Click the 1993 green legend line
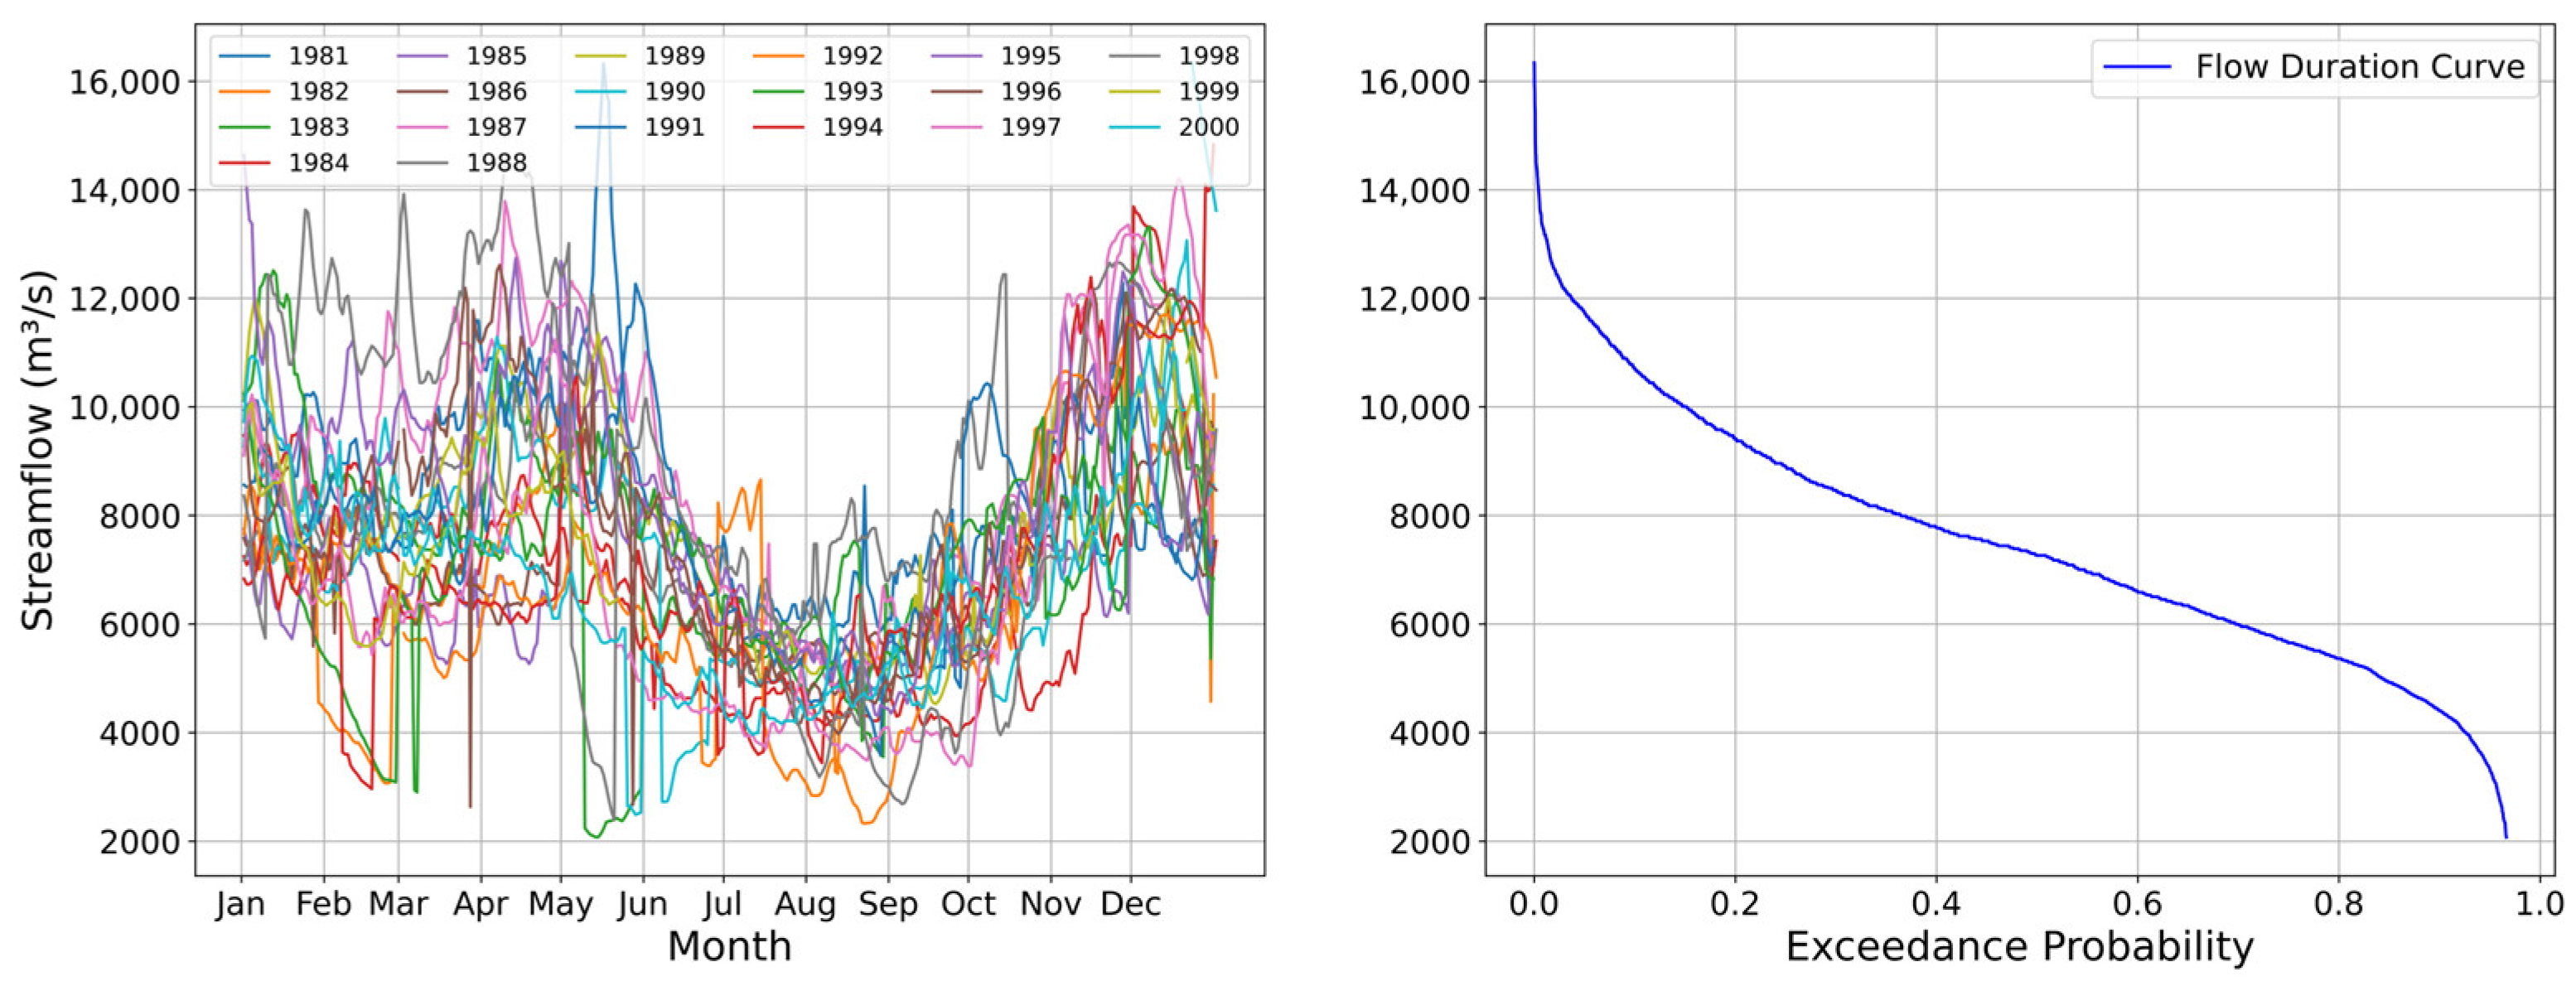2576x986 pixels. pyautogui.click(x=778, y=92)
